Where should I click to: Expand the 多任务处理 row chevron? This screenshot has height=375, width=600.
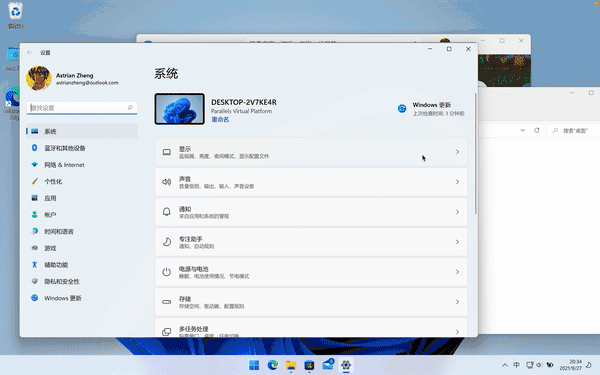click(457, 332)
